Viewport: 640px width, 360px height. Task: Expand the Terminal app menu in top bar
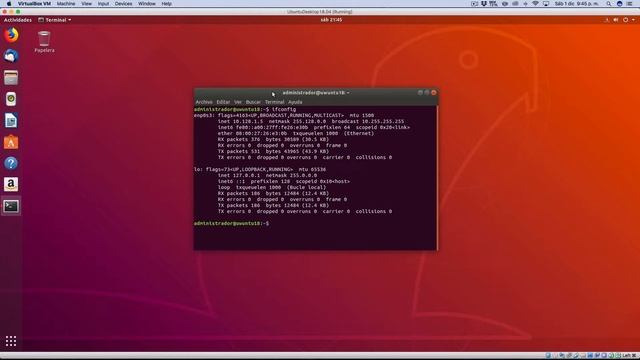click(55, 20)
